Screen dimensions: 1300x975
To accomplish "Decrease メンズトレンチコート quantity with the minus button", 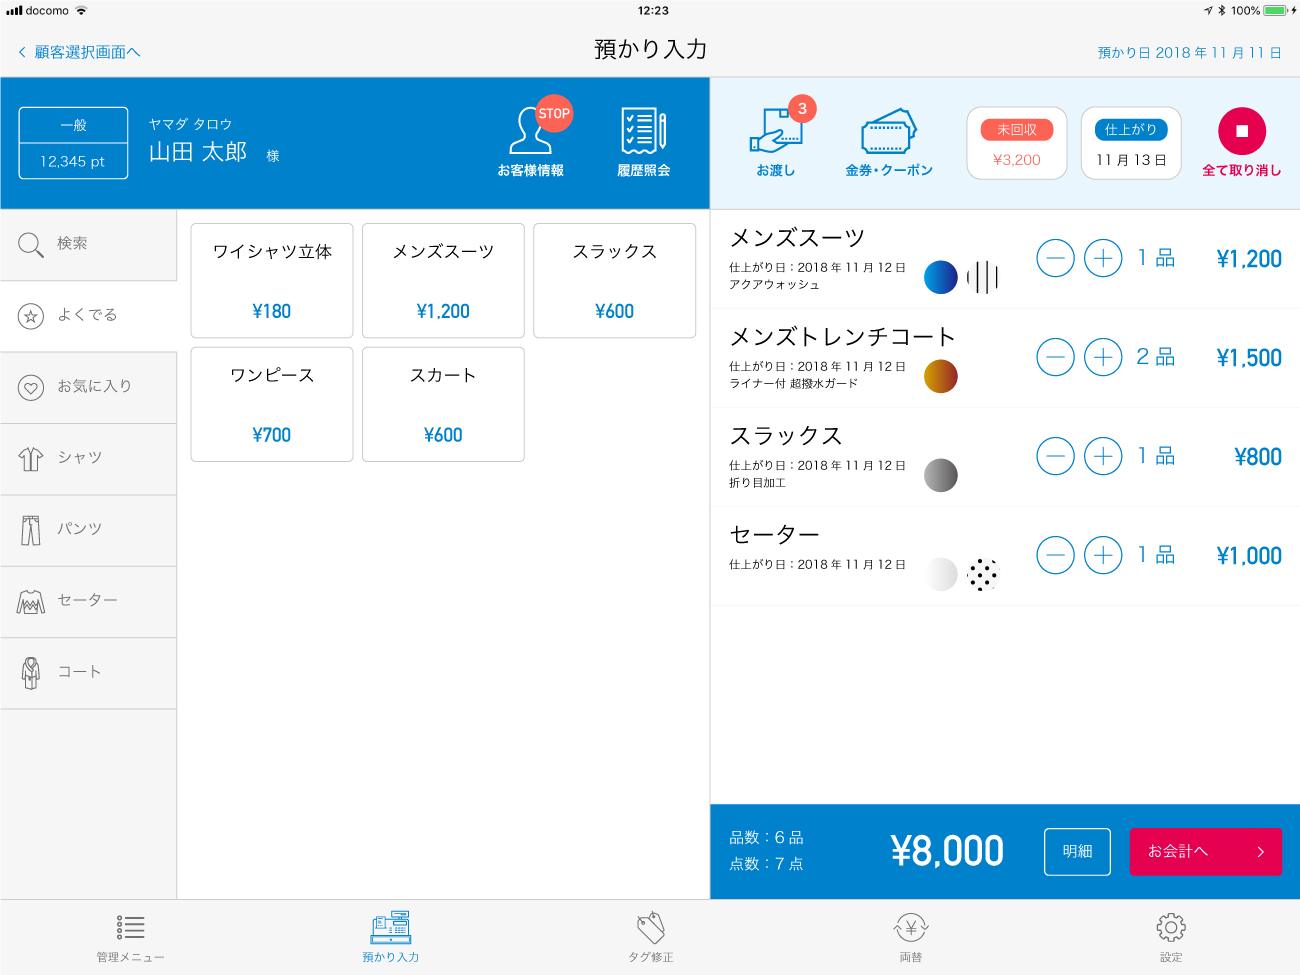I will coord(1055,357).
